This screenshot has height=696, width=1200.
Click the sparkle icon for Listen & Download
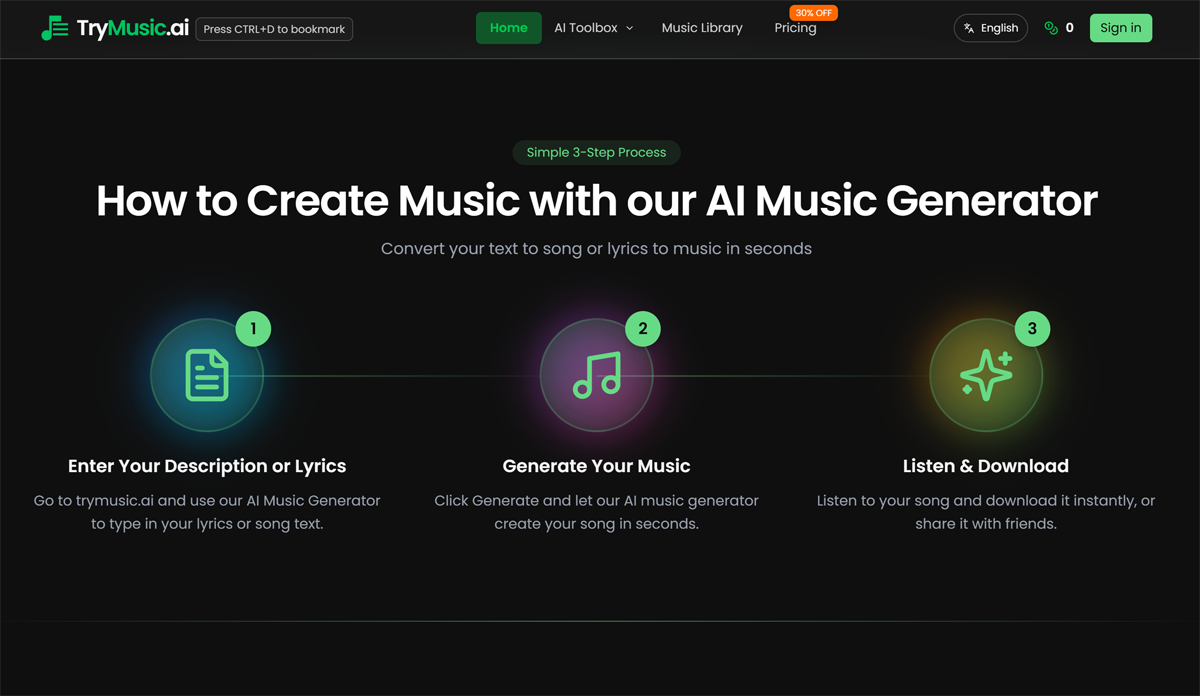[986, 375]
